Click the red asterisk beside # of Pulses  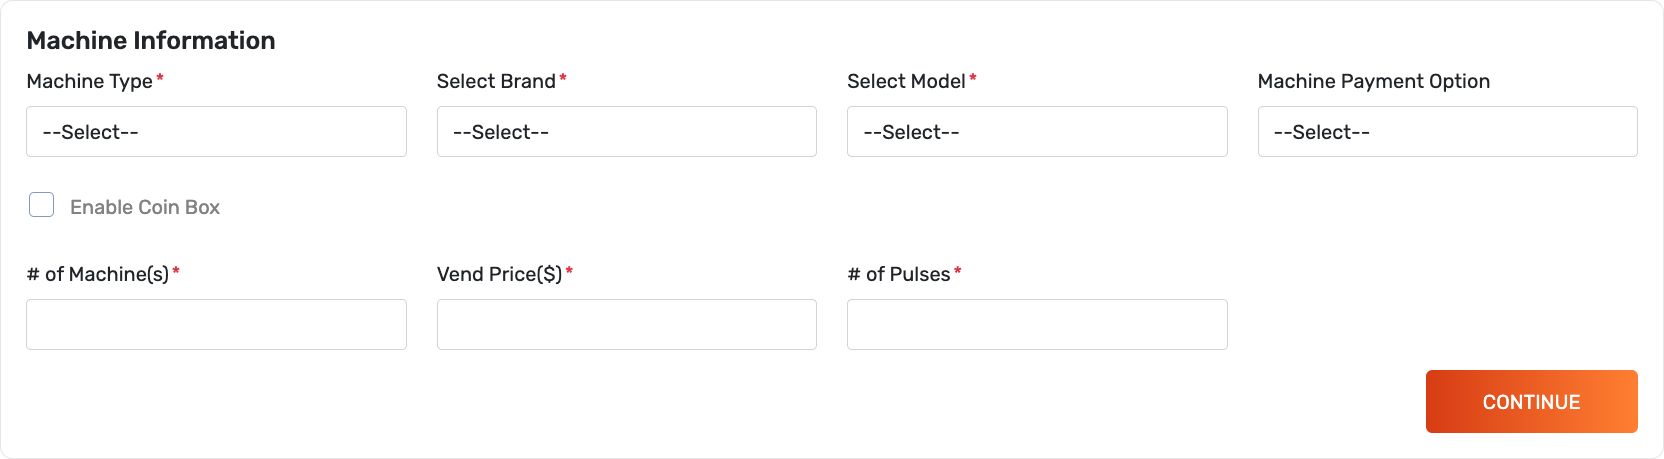click(958, 271)
